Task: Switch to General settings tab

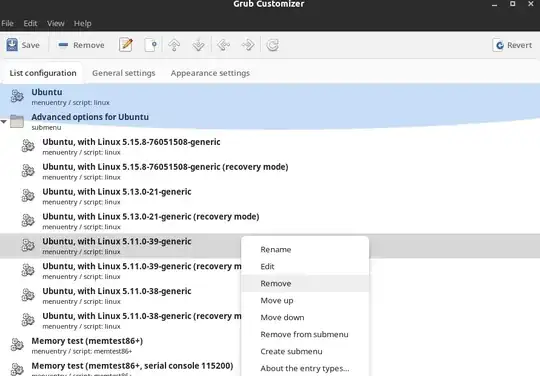Action: 124,73
